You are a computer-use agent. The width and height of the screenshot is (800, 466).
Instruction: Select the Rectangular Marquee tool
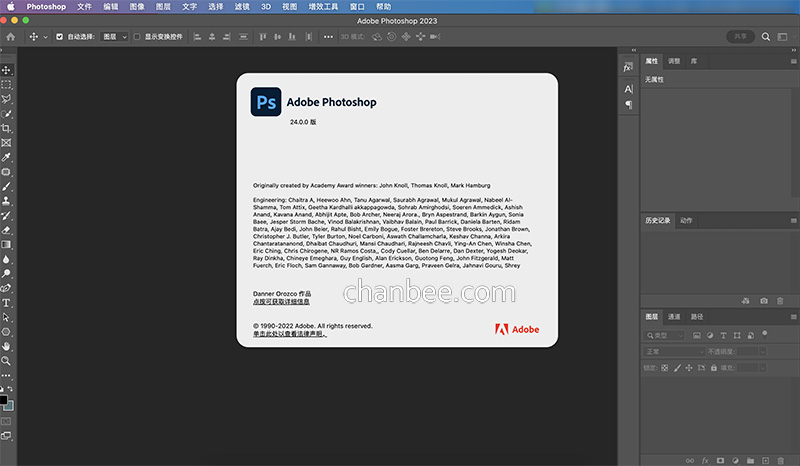(6, 85)
